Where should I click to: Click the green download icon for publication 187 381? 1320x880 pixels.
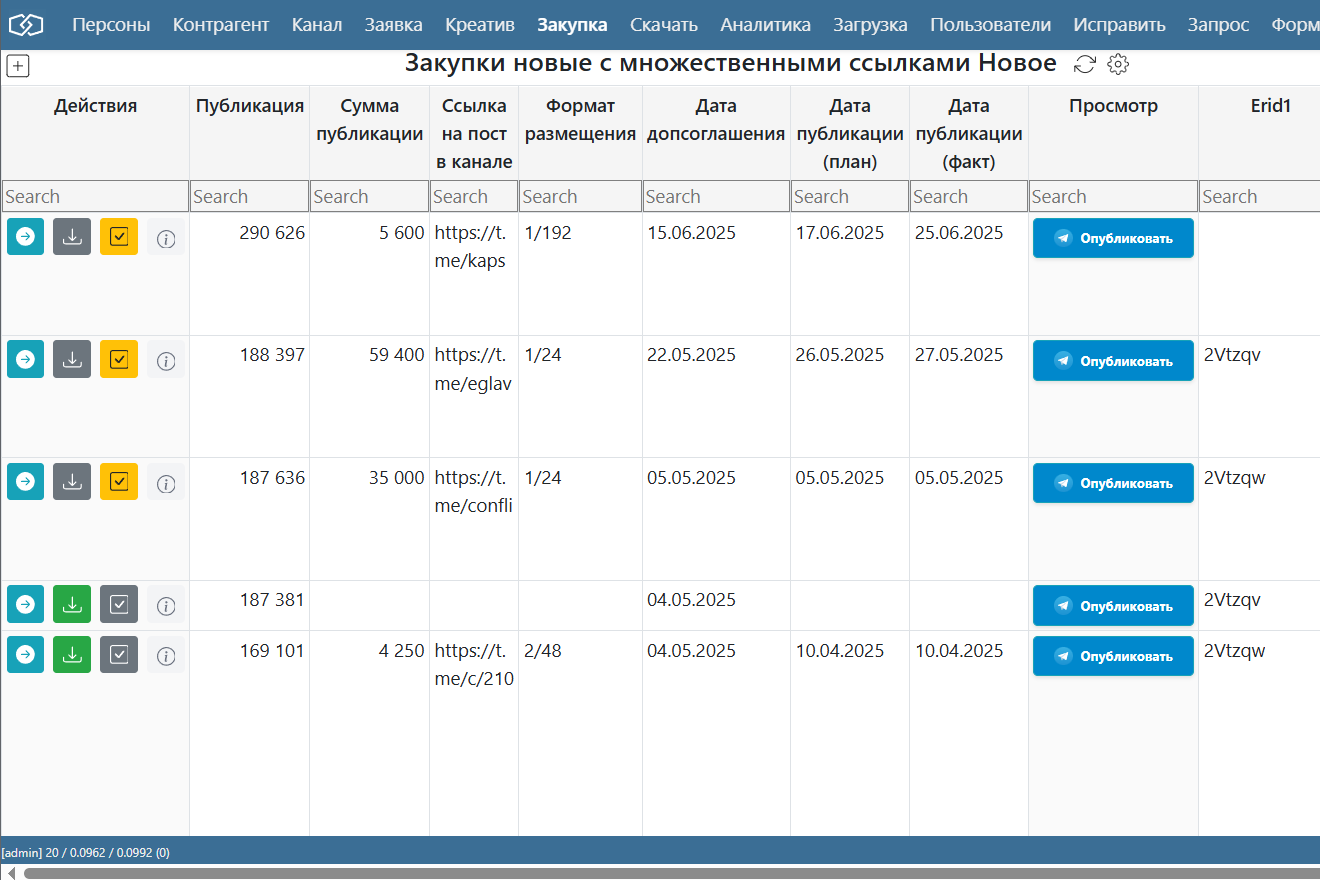click(x=72, y=604)
